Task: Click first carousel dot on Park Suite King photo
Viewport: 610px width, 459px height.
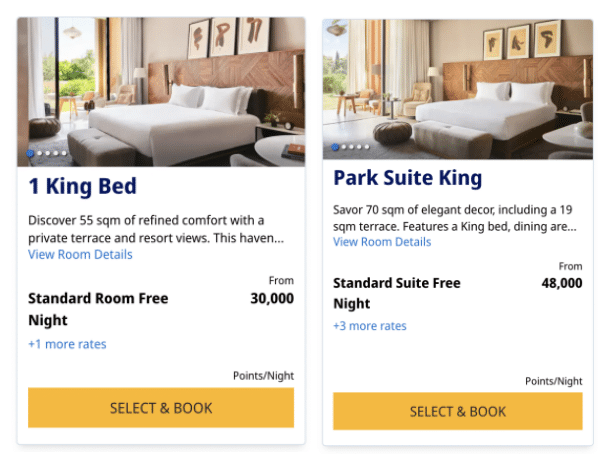Action: [x=336, y=147]
